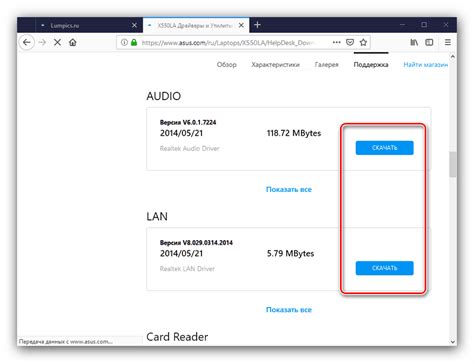Click the forward navigation arrow
The width and height of the screenshot is (474, 363).
click(42, 42)
